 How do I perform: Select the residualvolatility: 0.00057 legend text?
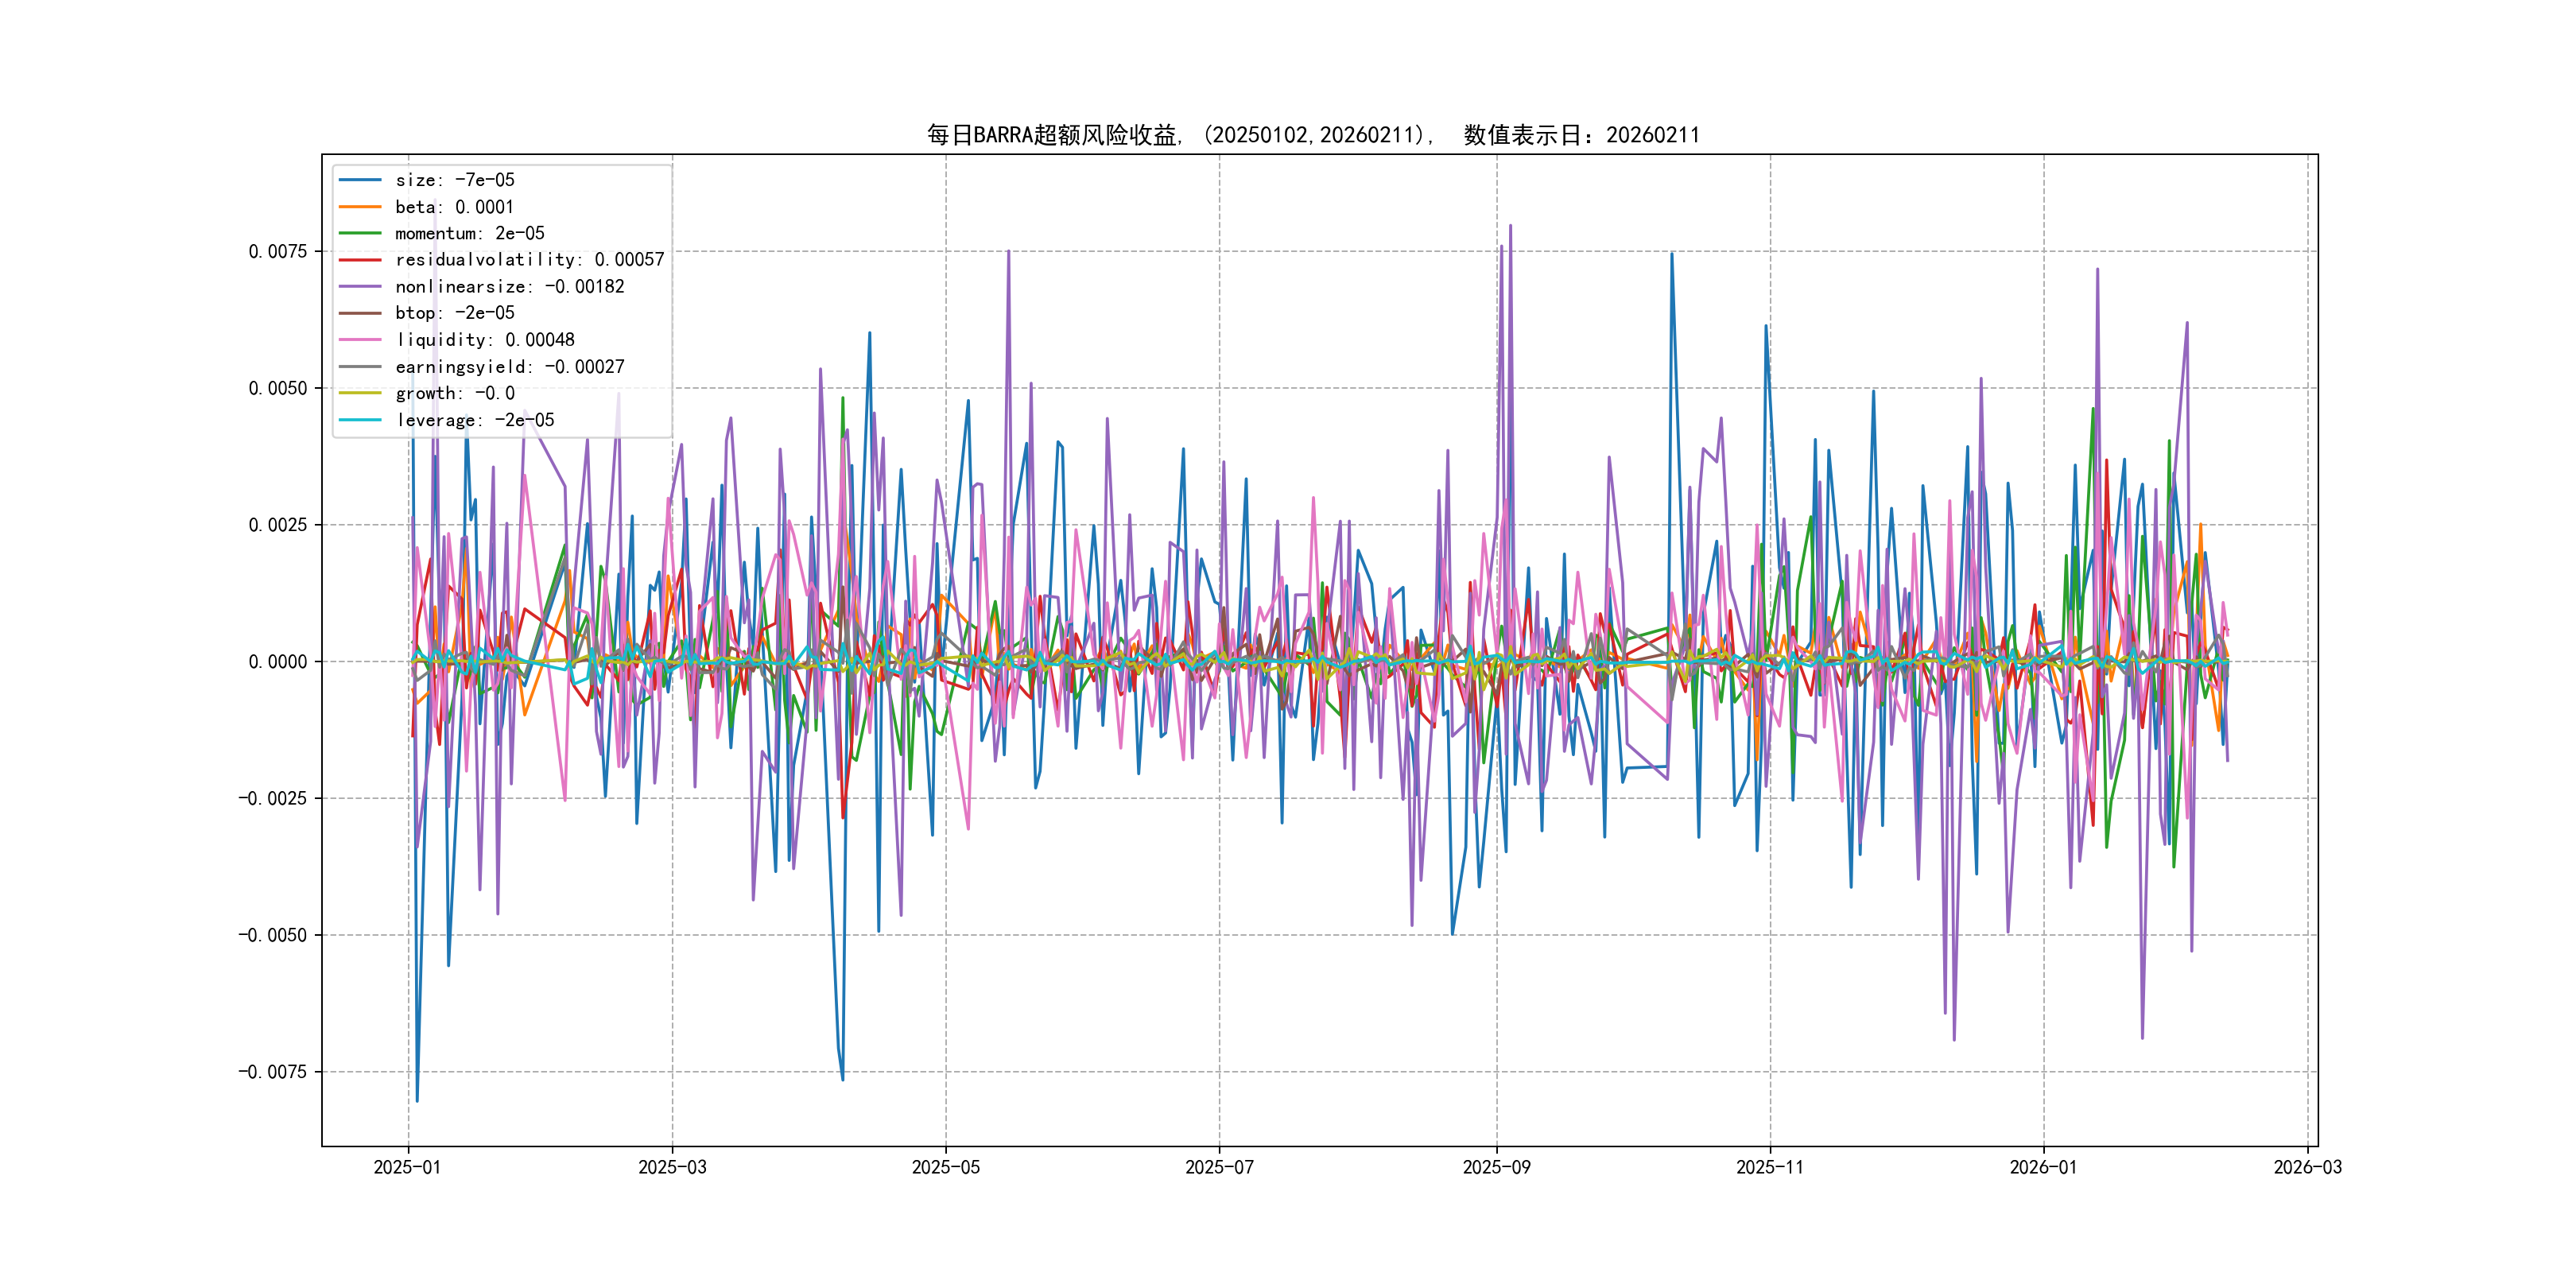click(529, 260)
